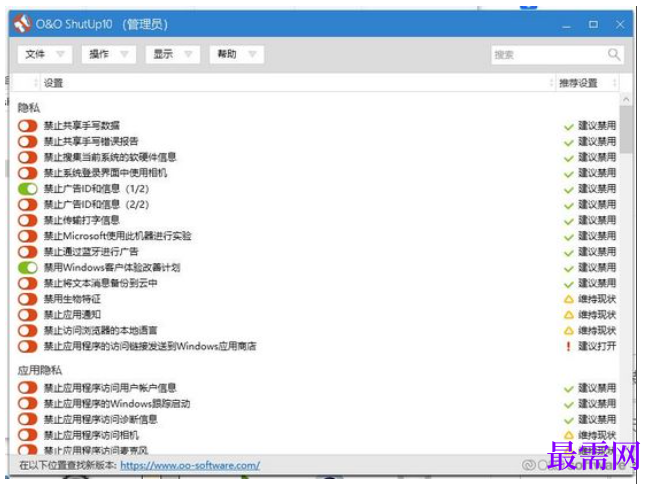Click checkmark icon for 禁止应用程序的Windows跟踪启动
Screen dimensions: 659x487
tap(569, 405)
